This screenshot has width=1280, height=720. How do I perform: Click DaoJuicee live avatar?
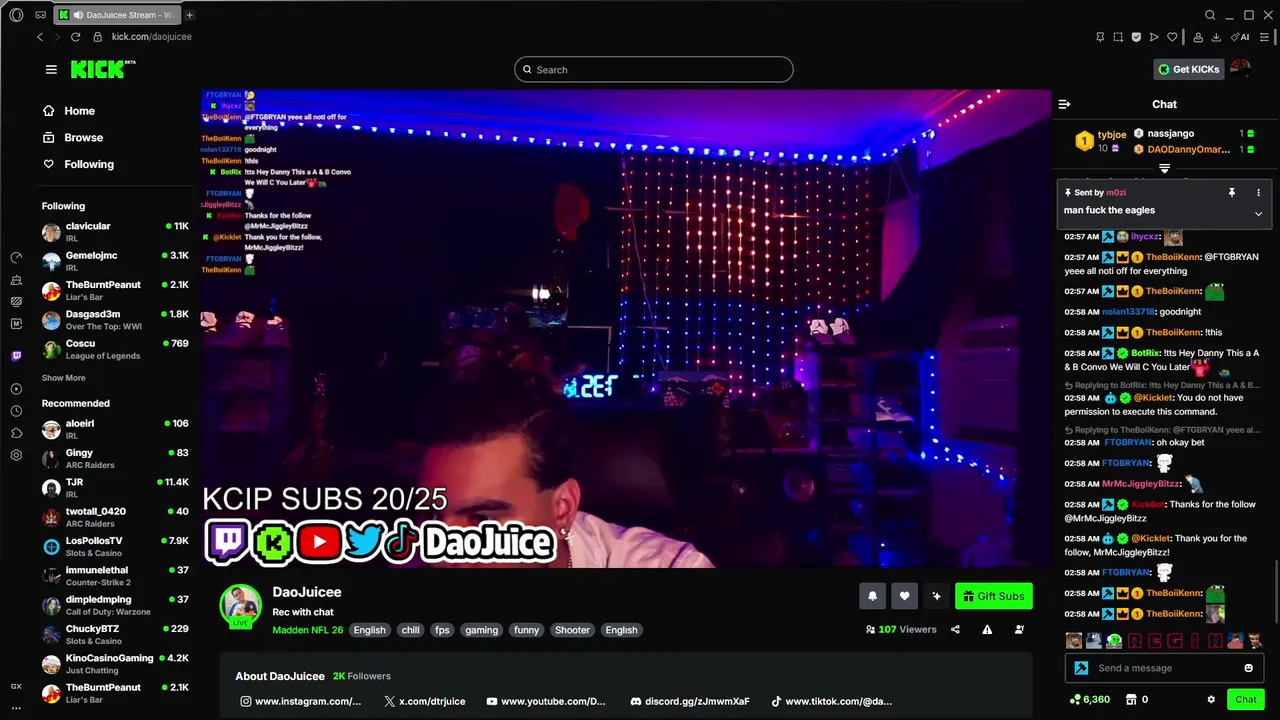coord(240,606)
